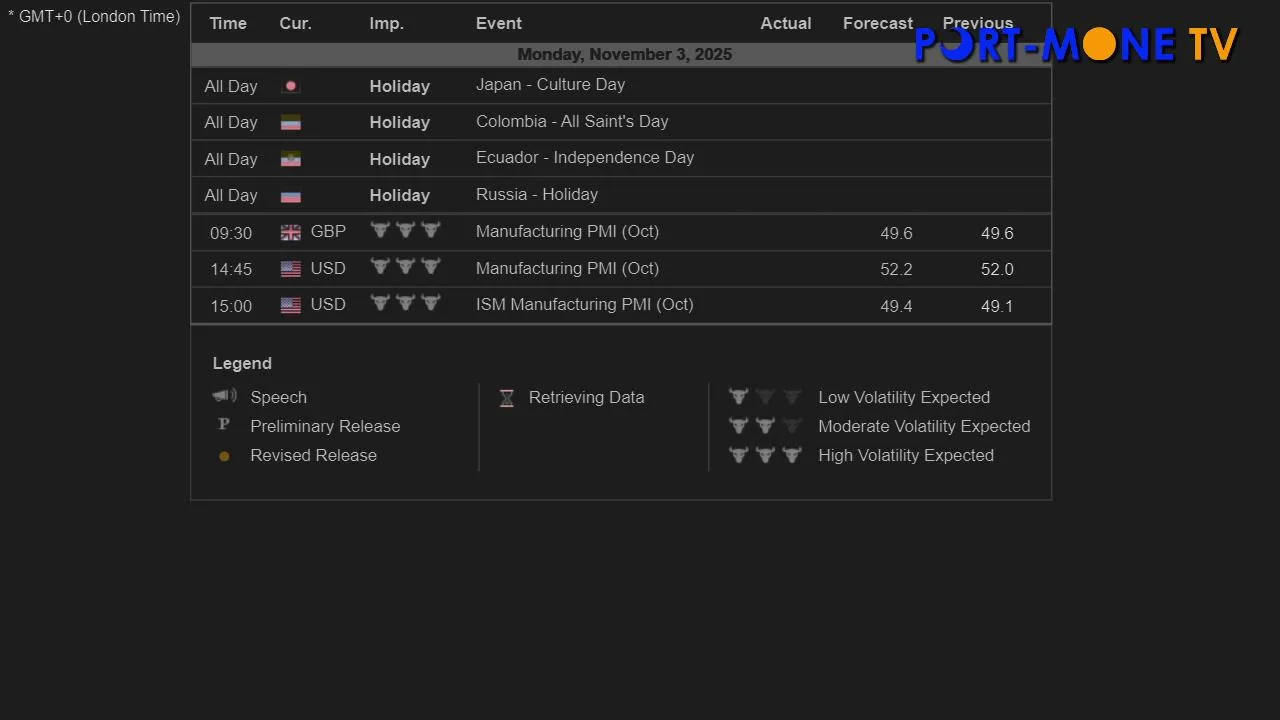
Task: Click the Cur. column header
Action: click(x=295, y=23)
